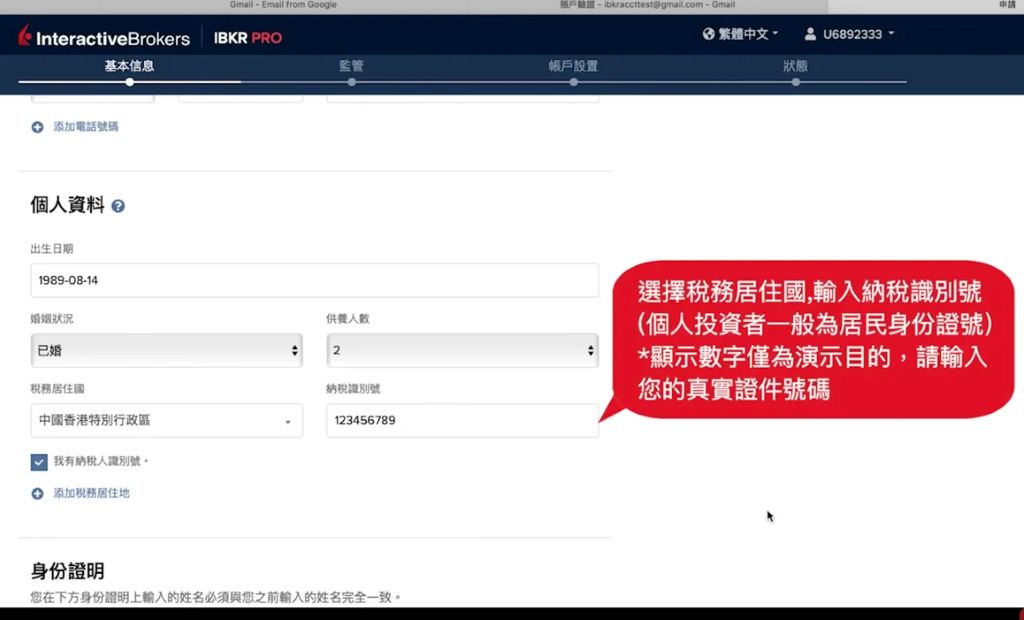Click the 出生日期 date field
Viewport: 1024px width, 620px height.
pyautogui.click(x=314, y=280)
